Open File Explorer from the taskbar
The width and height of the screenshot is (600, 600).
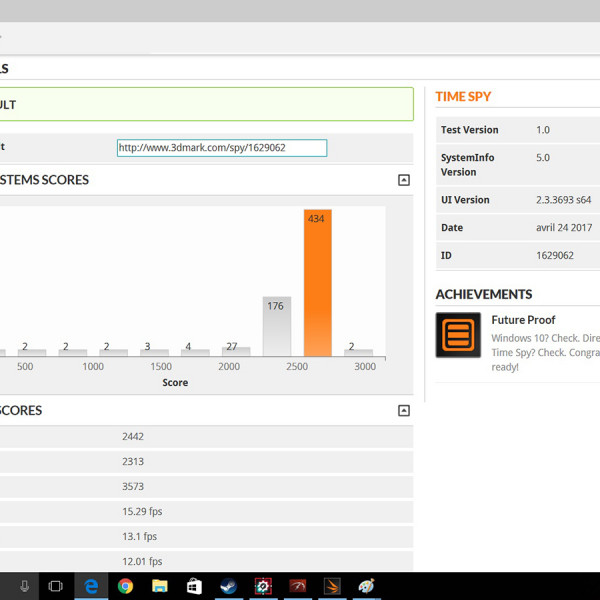(x=159, y=586)
